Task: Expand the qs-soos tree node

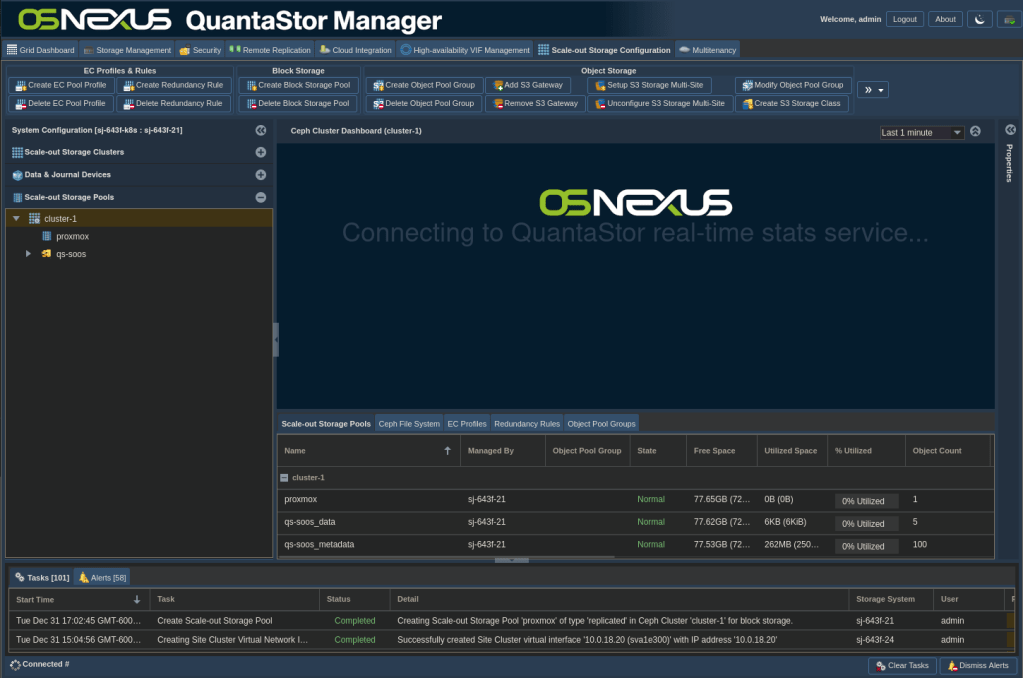Action: tap(29, 254)
